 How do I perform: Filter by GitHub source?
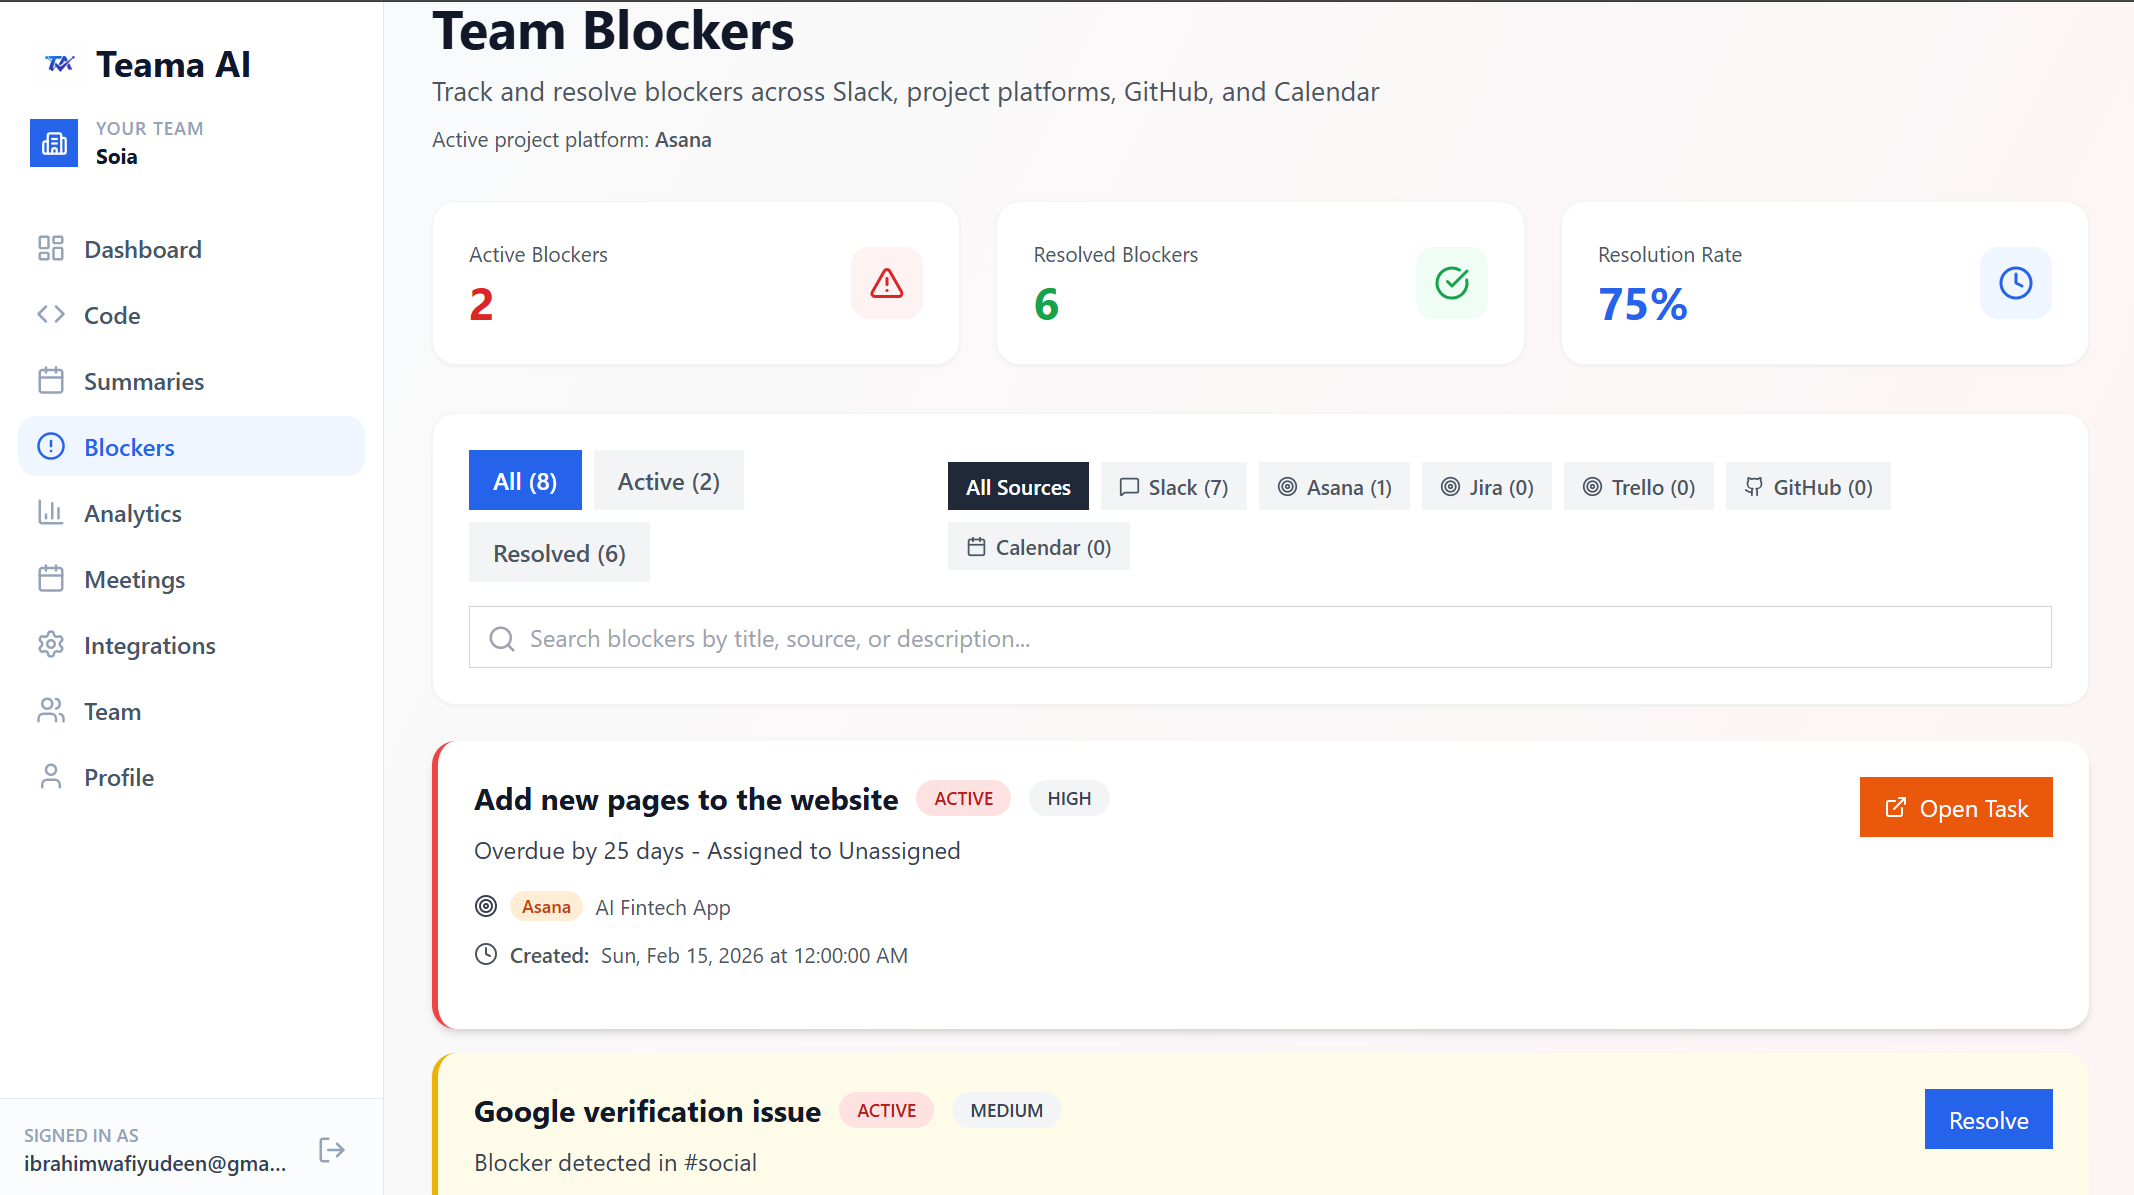coord(1808,487)
